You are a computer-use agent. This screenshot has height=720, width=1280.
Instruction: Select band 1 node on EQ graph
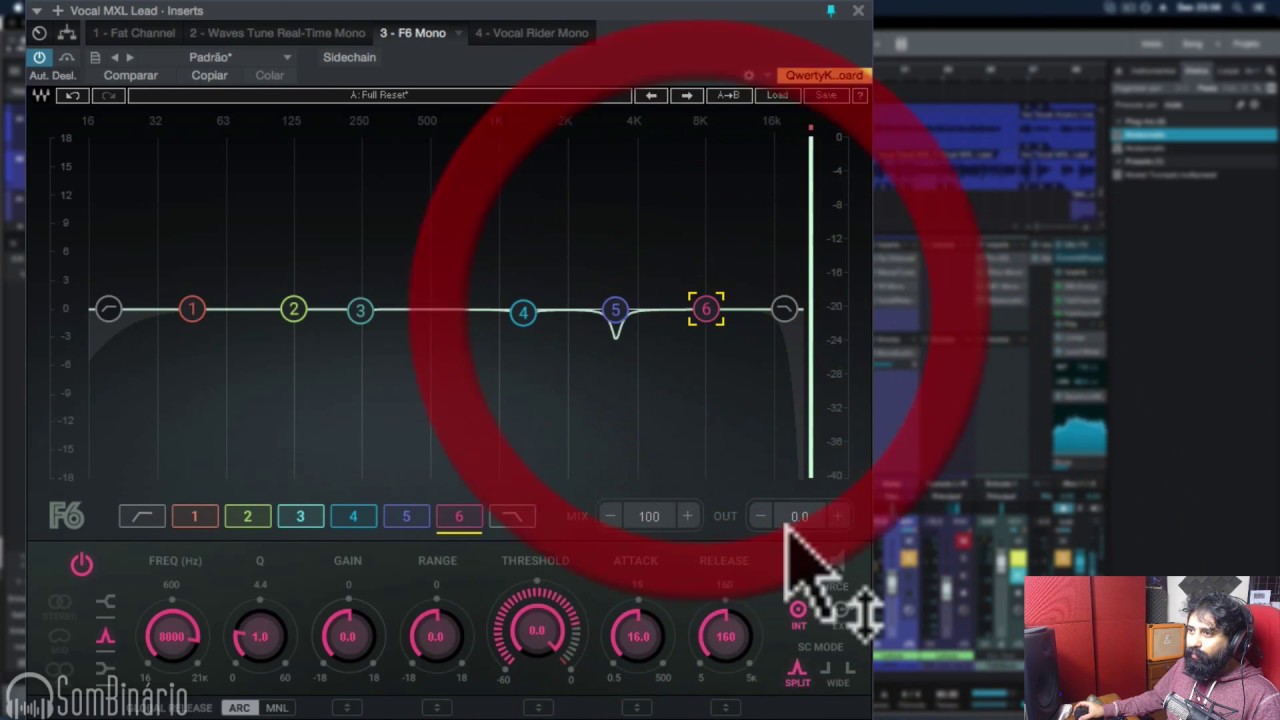point(192,309)
